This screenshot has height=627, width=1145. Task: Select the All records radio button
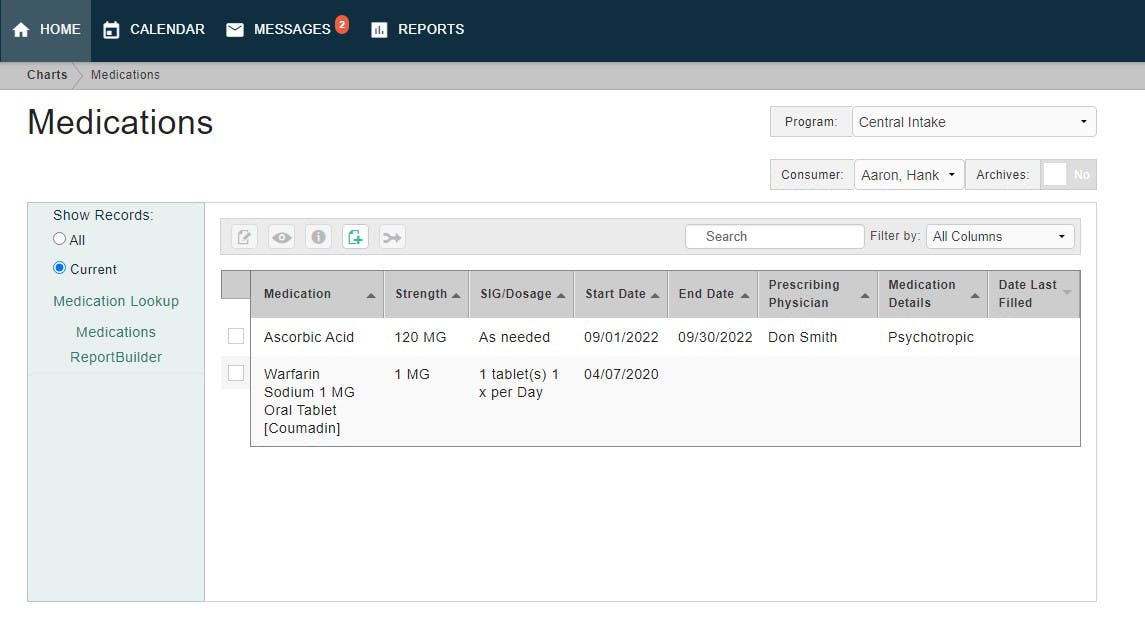(x=60, y=239)
